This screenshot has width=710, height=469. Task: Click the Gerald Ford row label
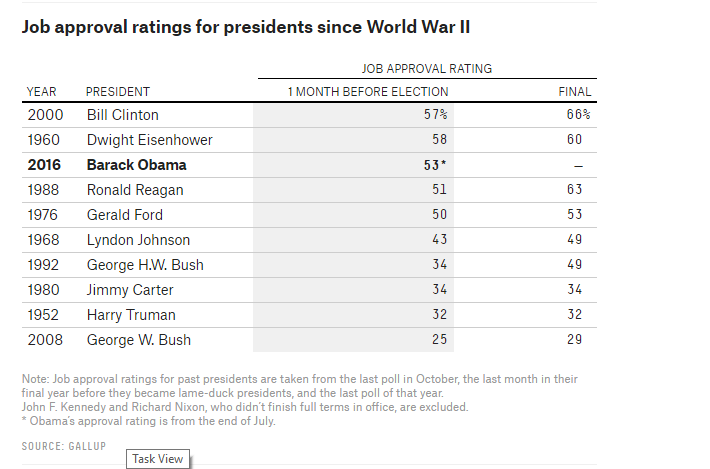tap(124, 215)
